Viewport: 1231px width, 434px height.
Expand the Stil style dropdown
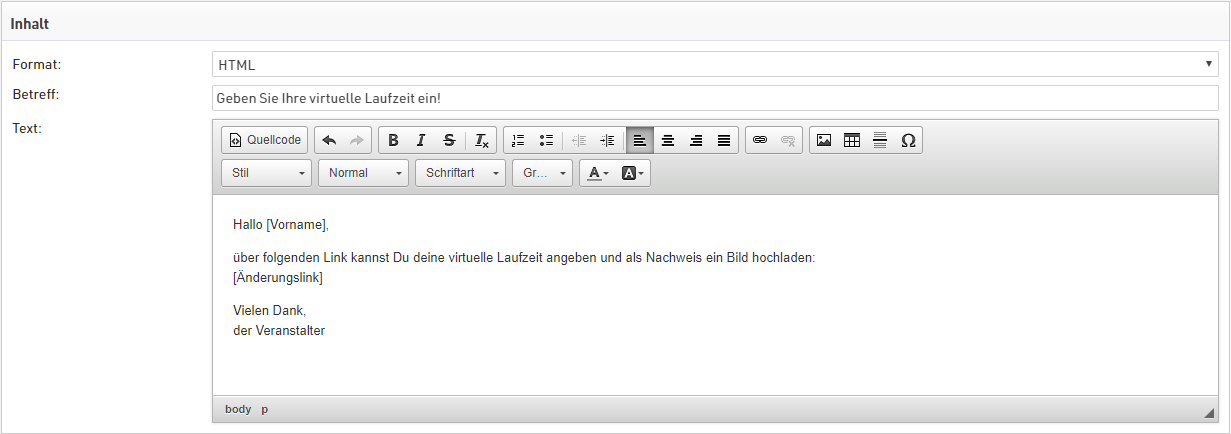(x=267, y=173)
